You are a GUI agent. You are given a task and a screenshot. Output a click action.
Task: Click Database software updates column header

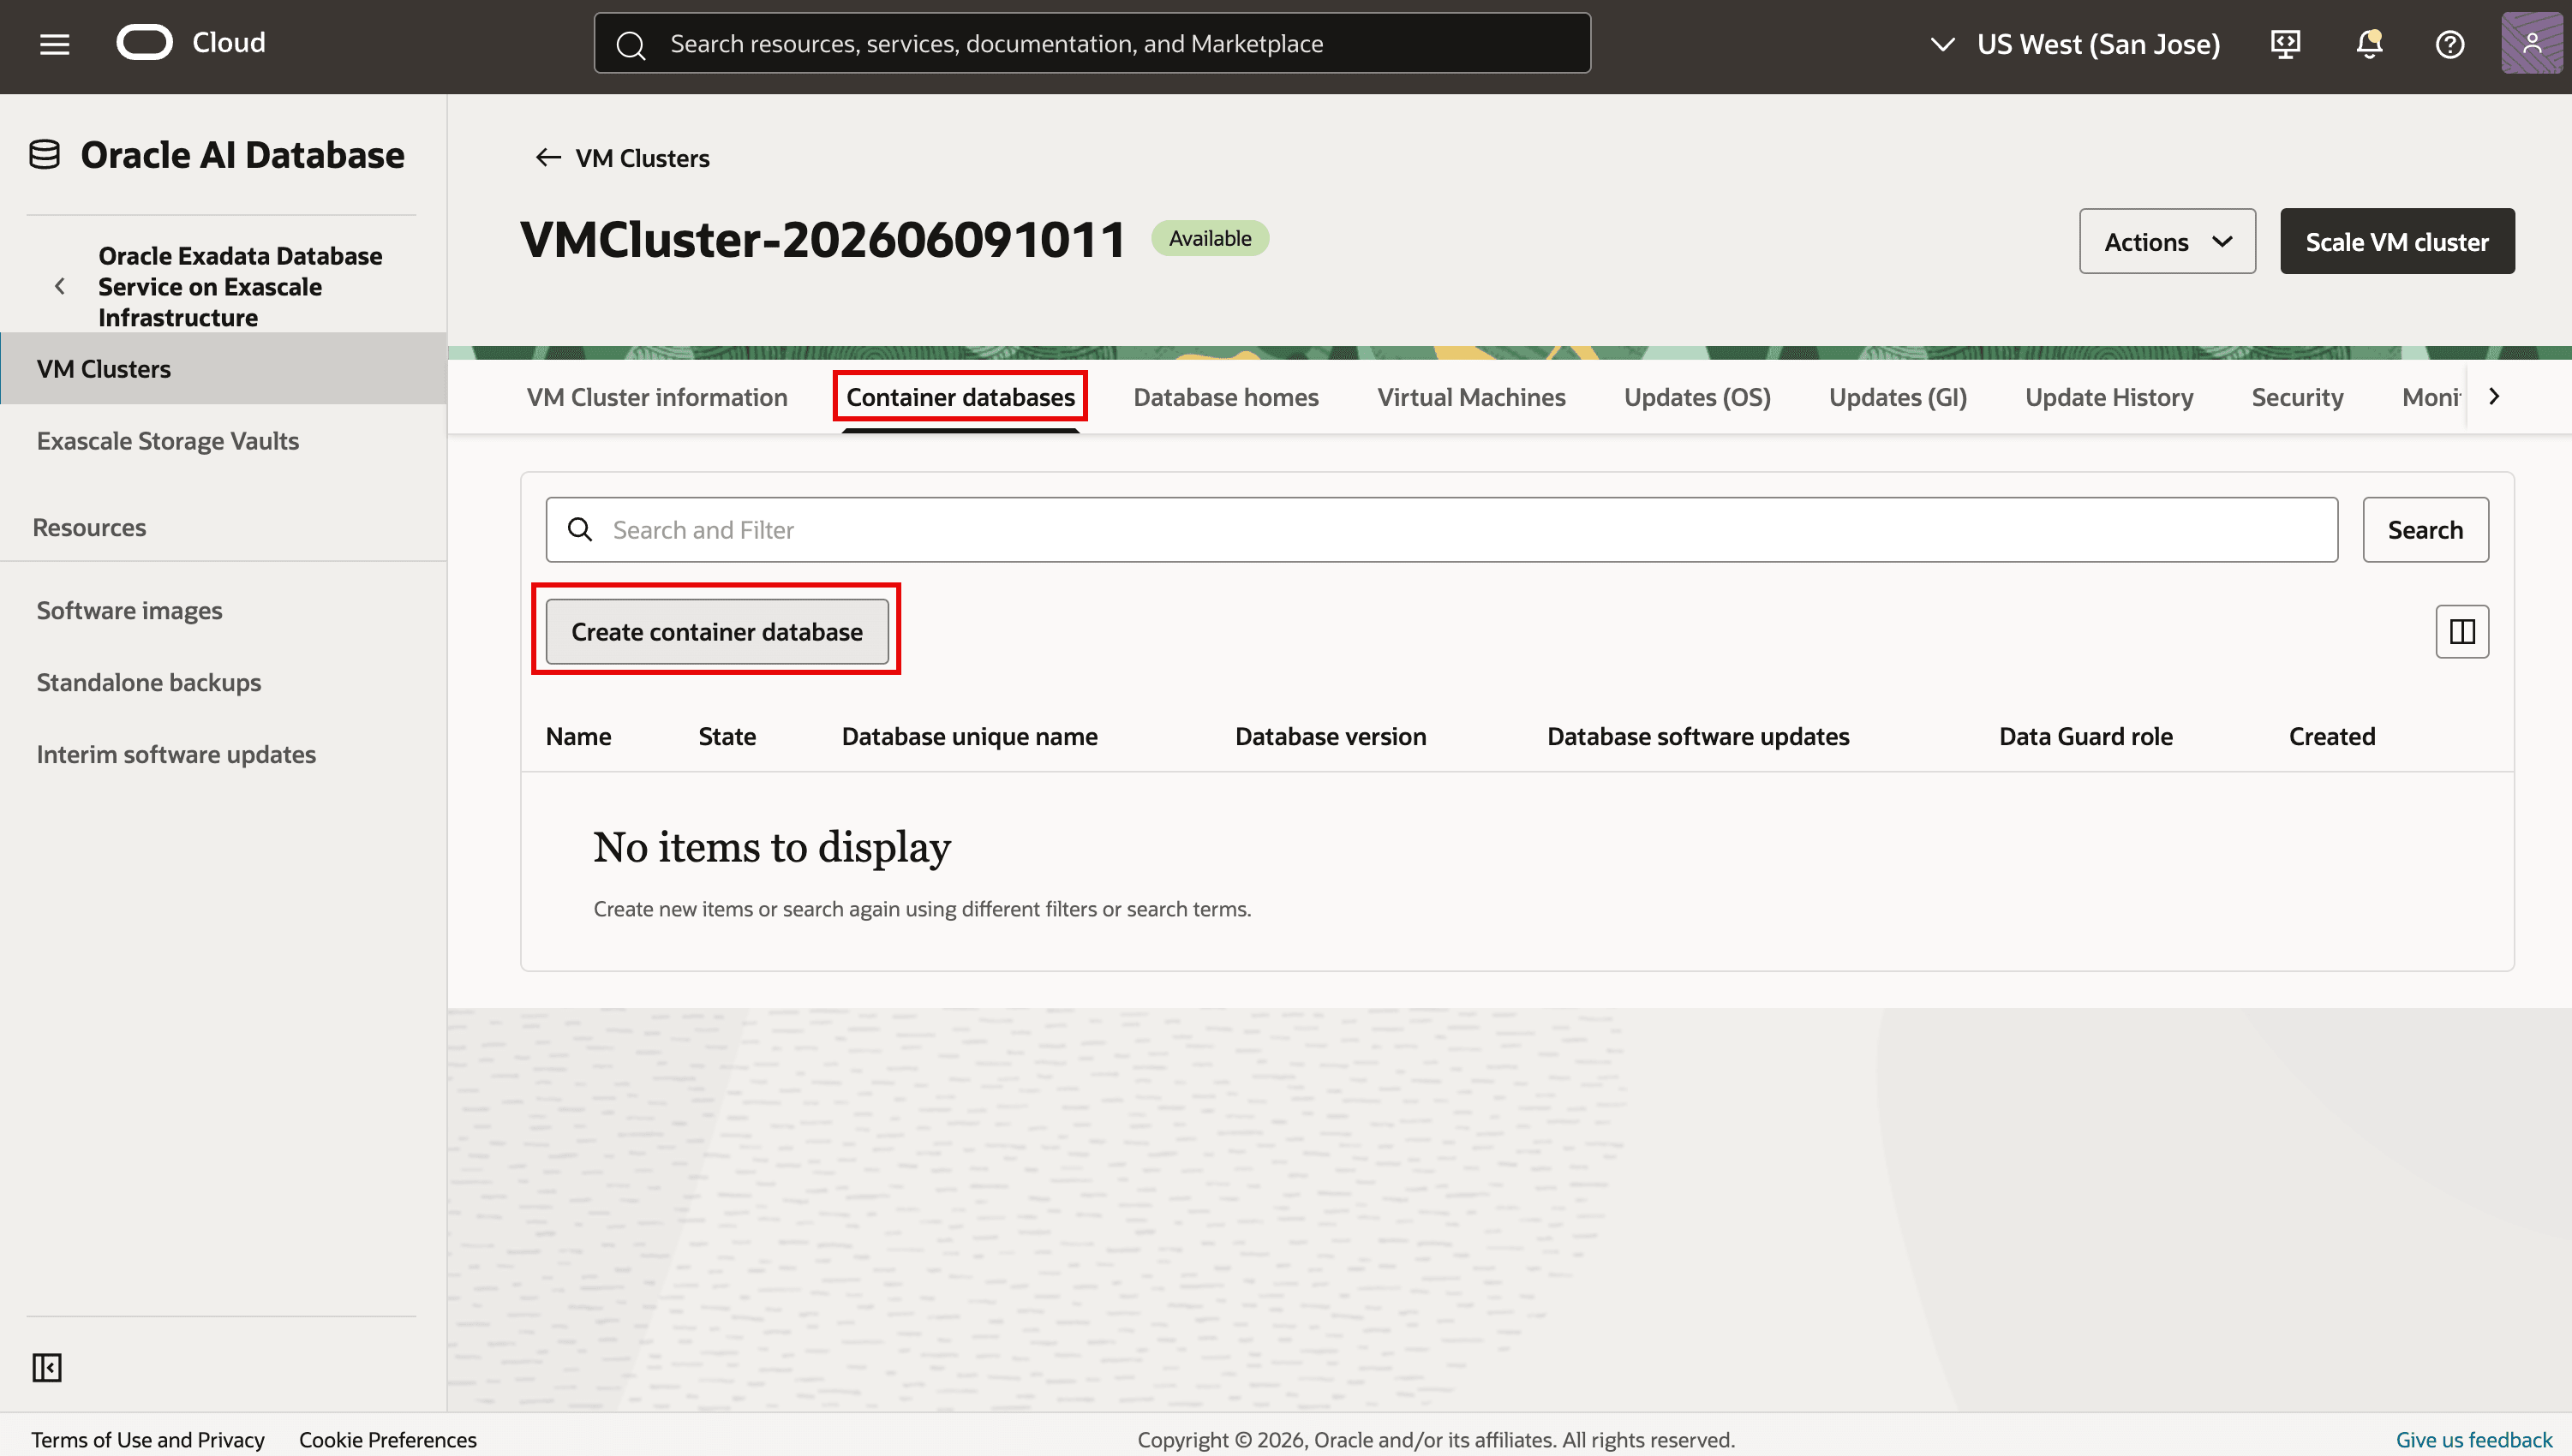coord(1698,736)
